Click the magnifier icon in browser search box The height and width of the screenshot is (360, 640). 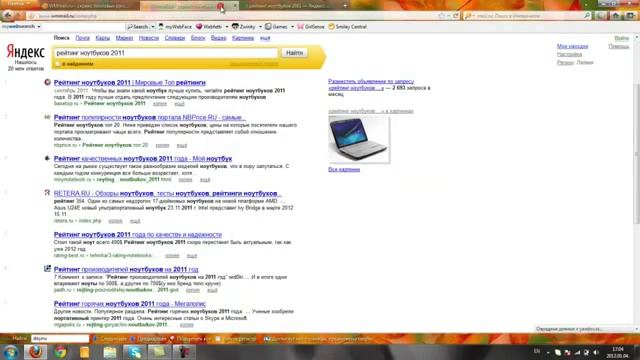click(587, 16)
